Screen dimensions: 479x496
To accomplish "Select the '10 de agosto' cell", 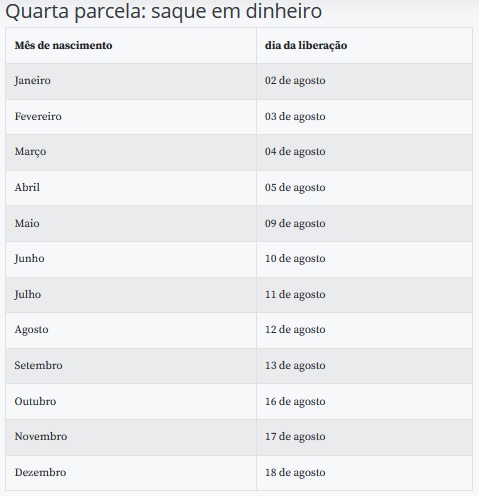I will (x=364, y=259).
